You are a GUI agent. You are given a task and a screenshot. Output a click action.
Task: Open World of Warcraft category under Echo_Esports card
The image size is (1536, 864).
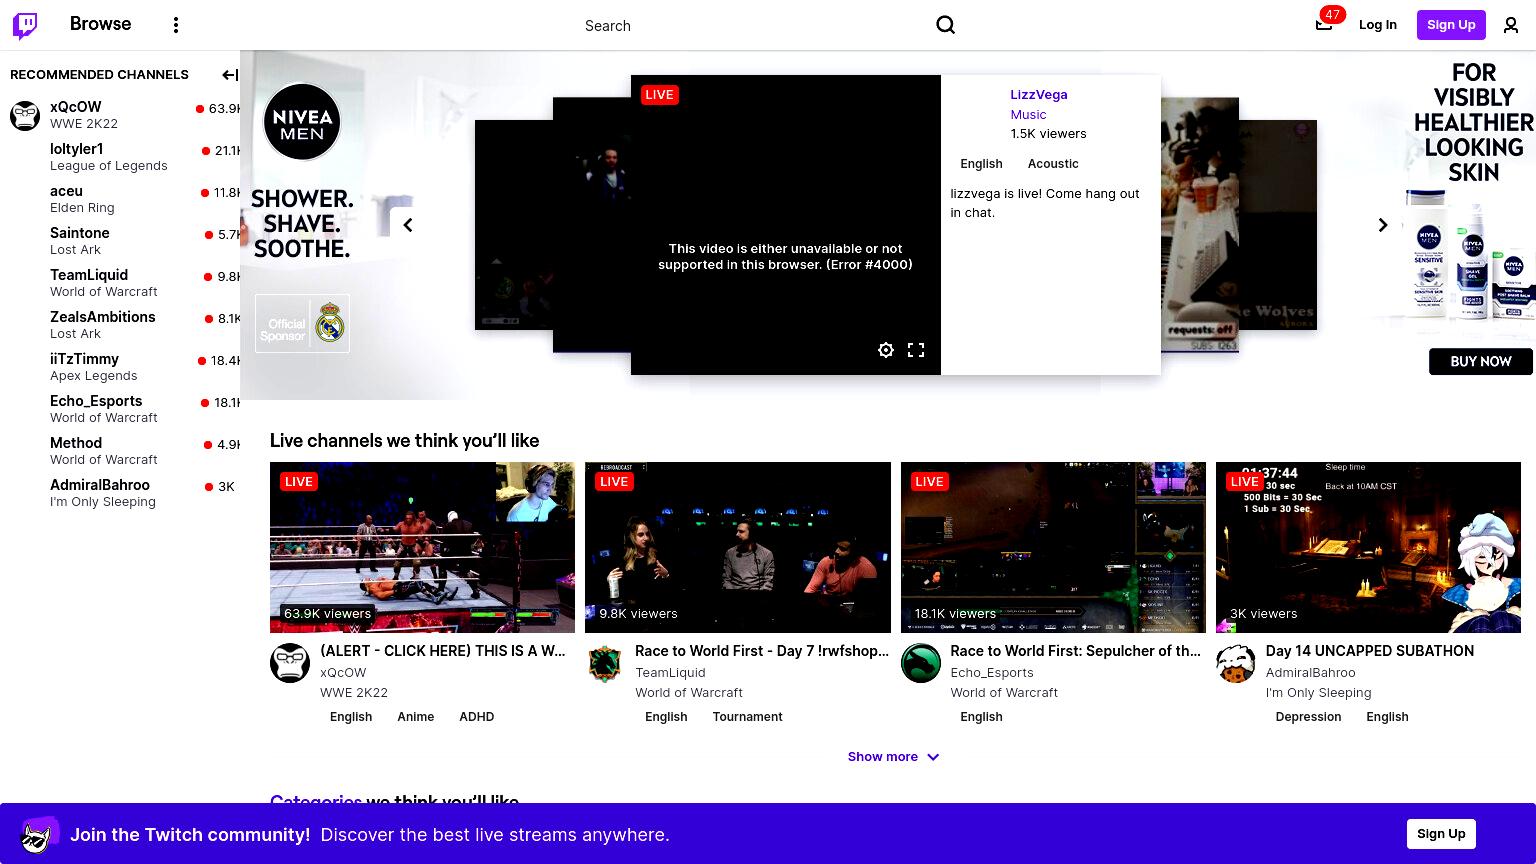point(1004,693)
